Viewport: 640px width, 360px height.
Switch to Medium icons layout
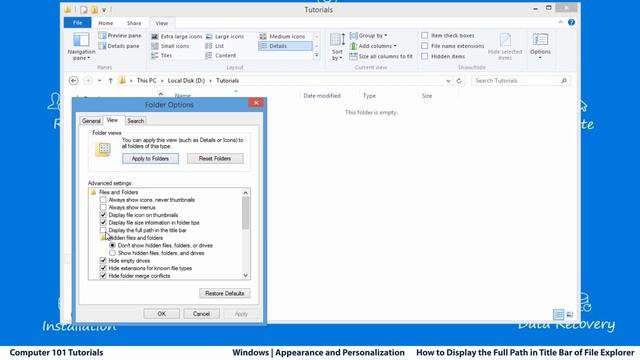point(282,36)
